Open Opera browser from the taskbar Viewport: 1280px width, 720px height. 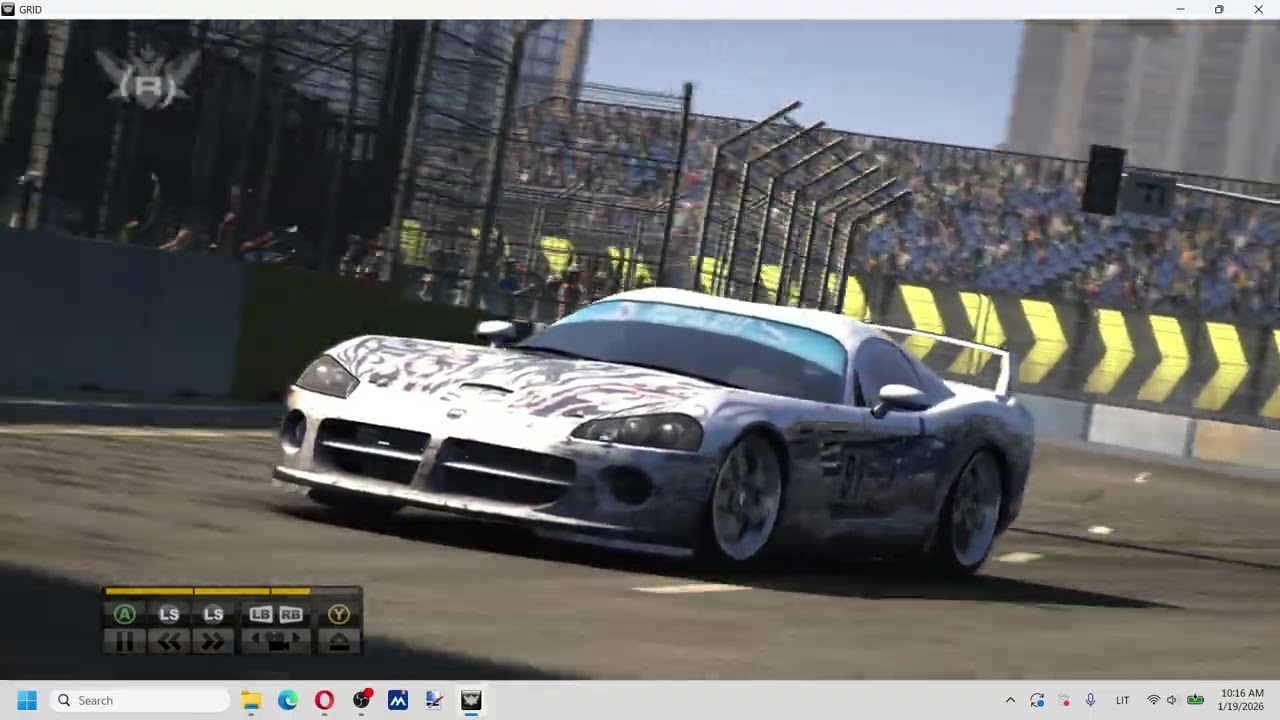324,700
